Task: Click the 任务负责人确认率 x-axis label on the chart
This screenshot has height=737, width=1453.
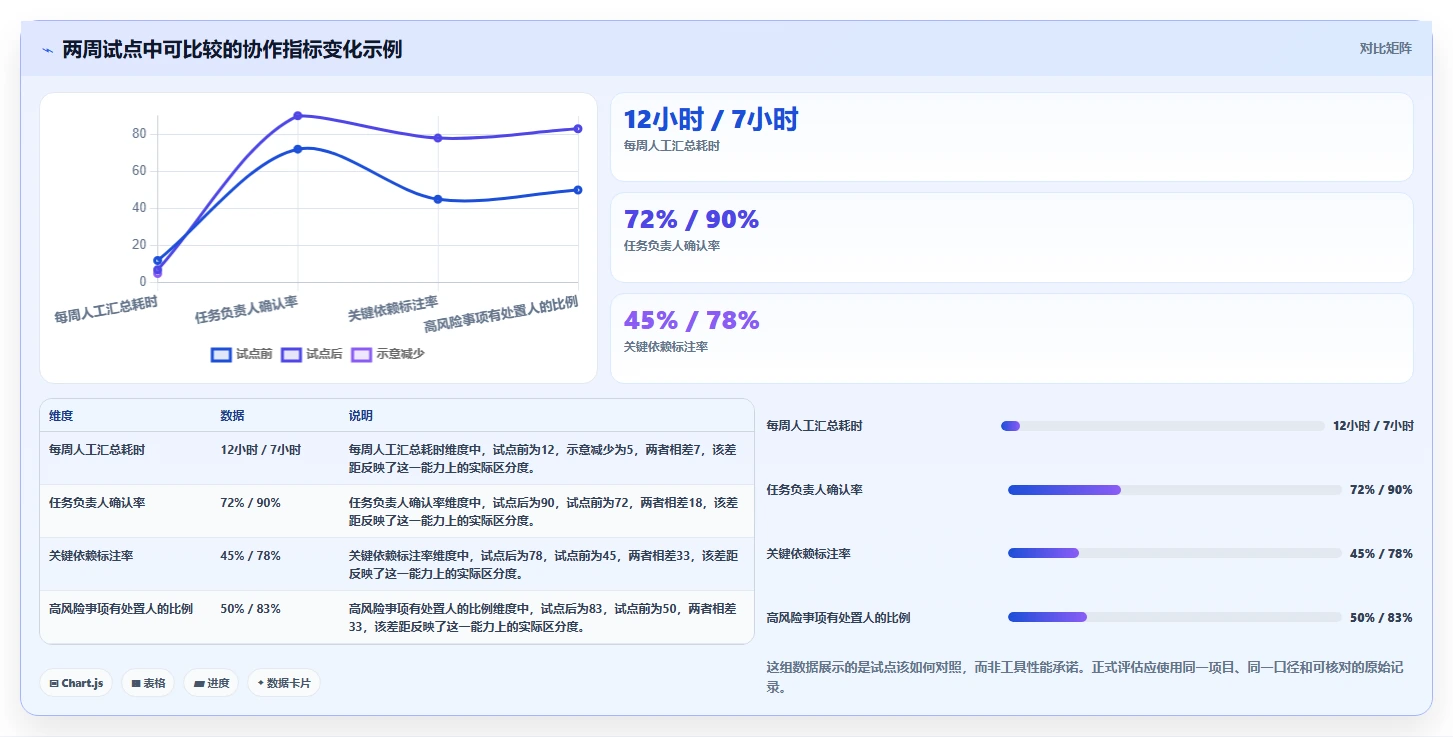Action: [246, 309]
